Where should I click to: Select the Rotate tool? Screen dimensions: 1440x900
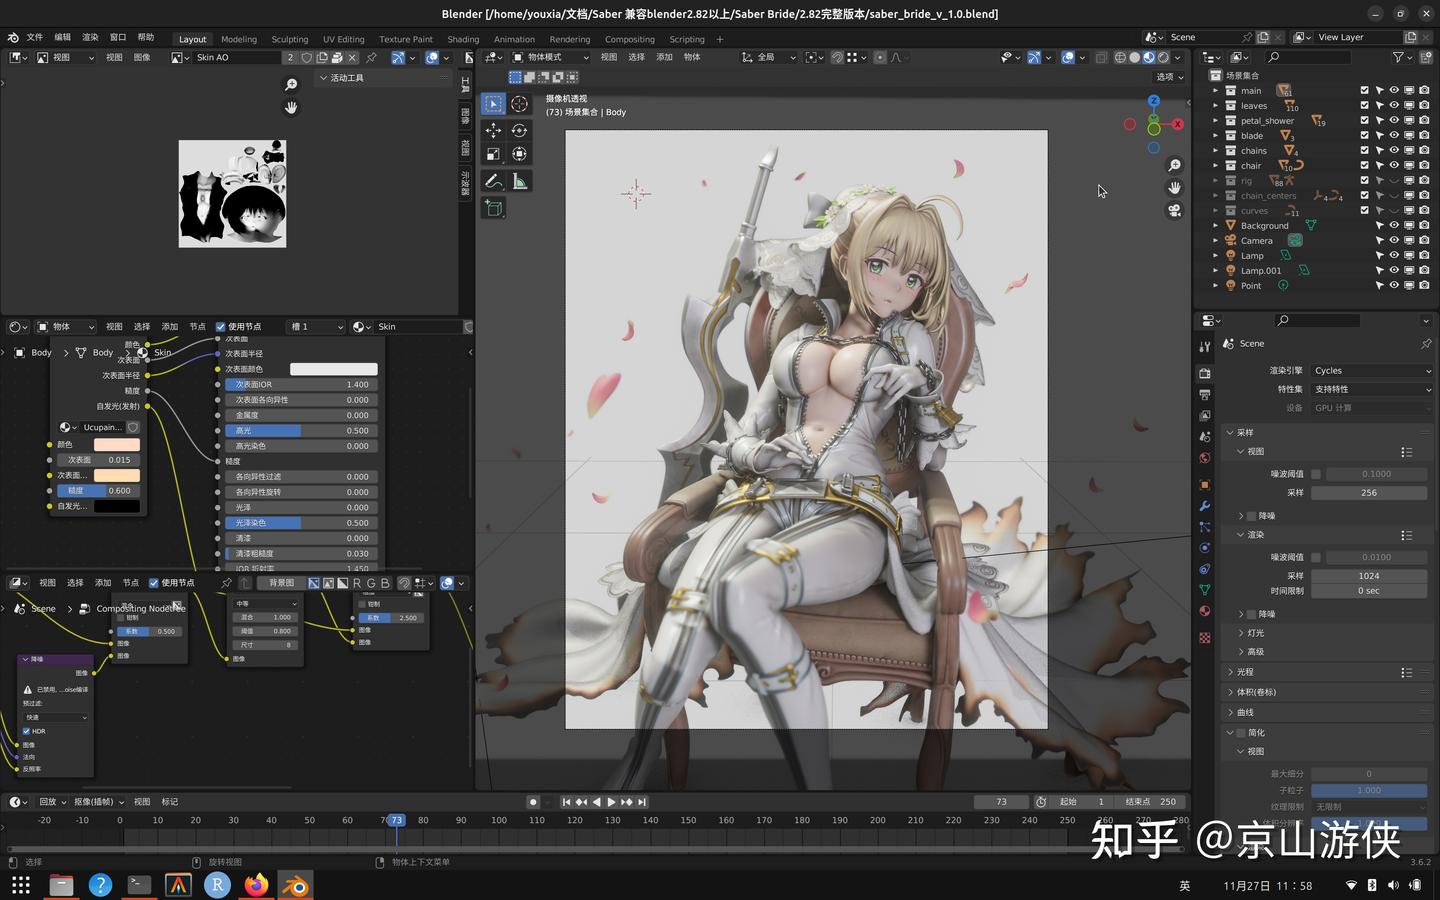[519, 130]
